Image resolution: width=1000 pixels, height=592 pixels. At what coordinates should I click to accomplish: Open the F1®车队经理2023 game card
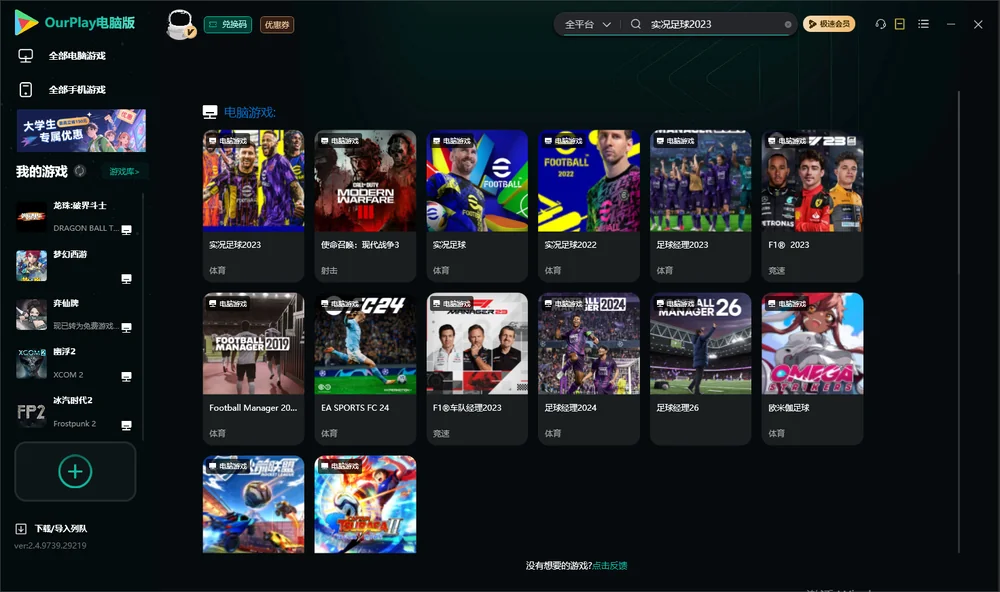tap(477, 369)
